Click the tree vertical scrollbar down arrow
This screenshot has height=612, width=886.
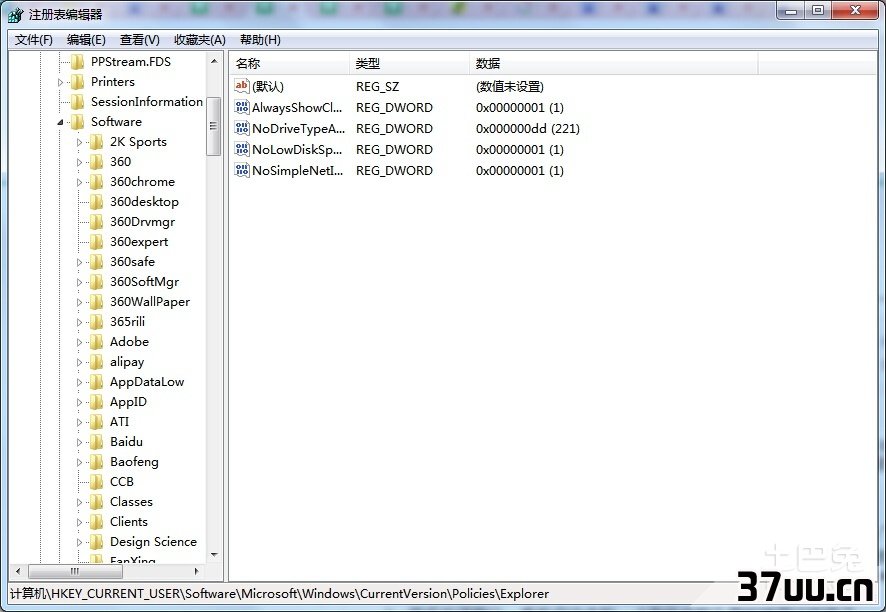[x=214, y=555]
